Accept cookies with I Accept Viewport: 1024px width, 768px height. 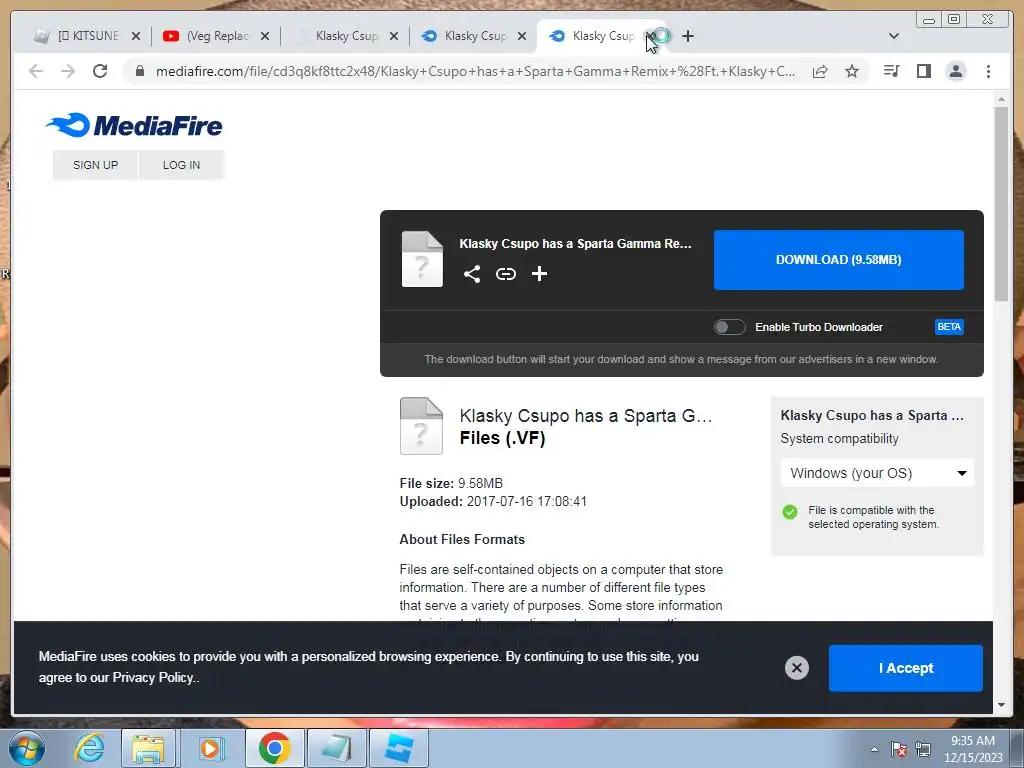pos(906,668)
